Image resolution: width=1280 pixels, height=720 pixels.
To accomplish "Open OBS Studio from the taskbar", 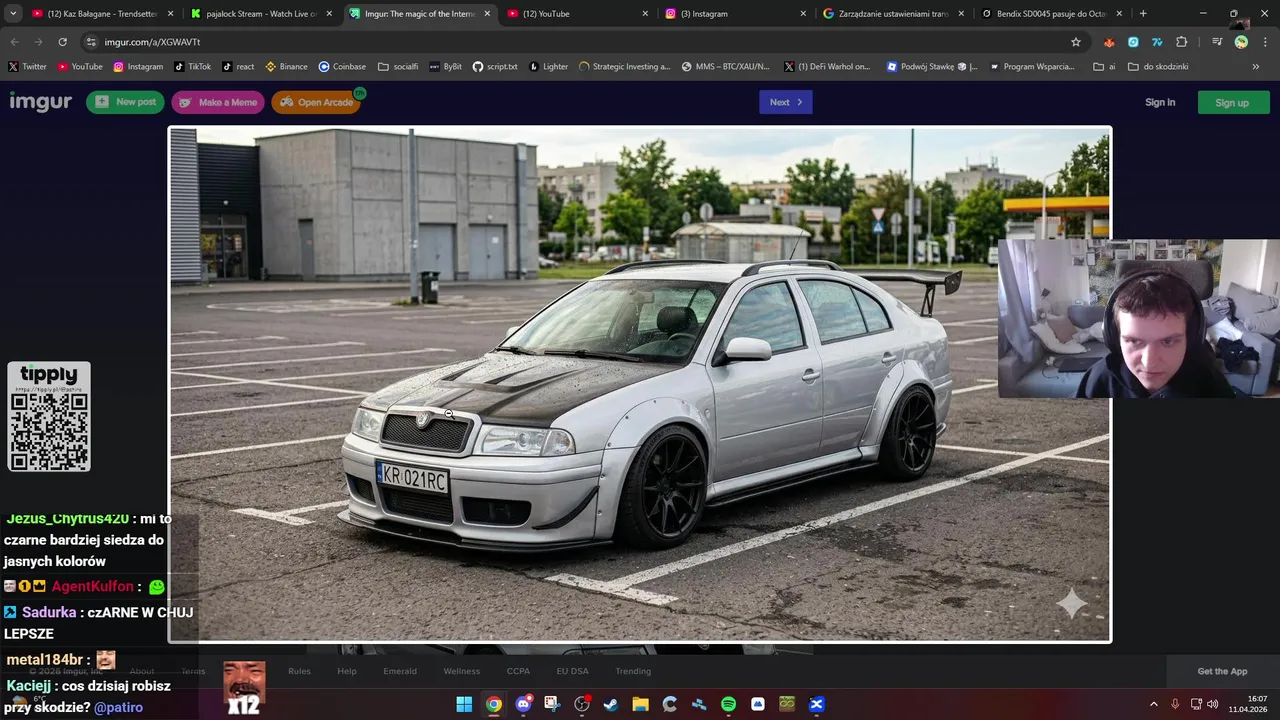I will 582,704.
